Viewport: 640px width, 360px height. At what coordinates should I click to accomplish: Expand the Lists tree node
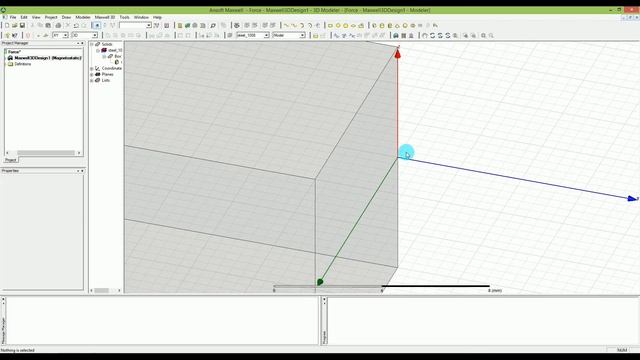92,80
